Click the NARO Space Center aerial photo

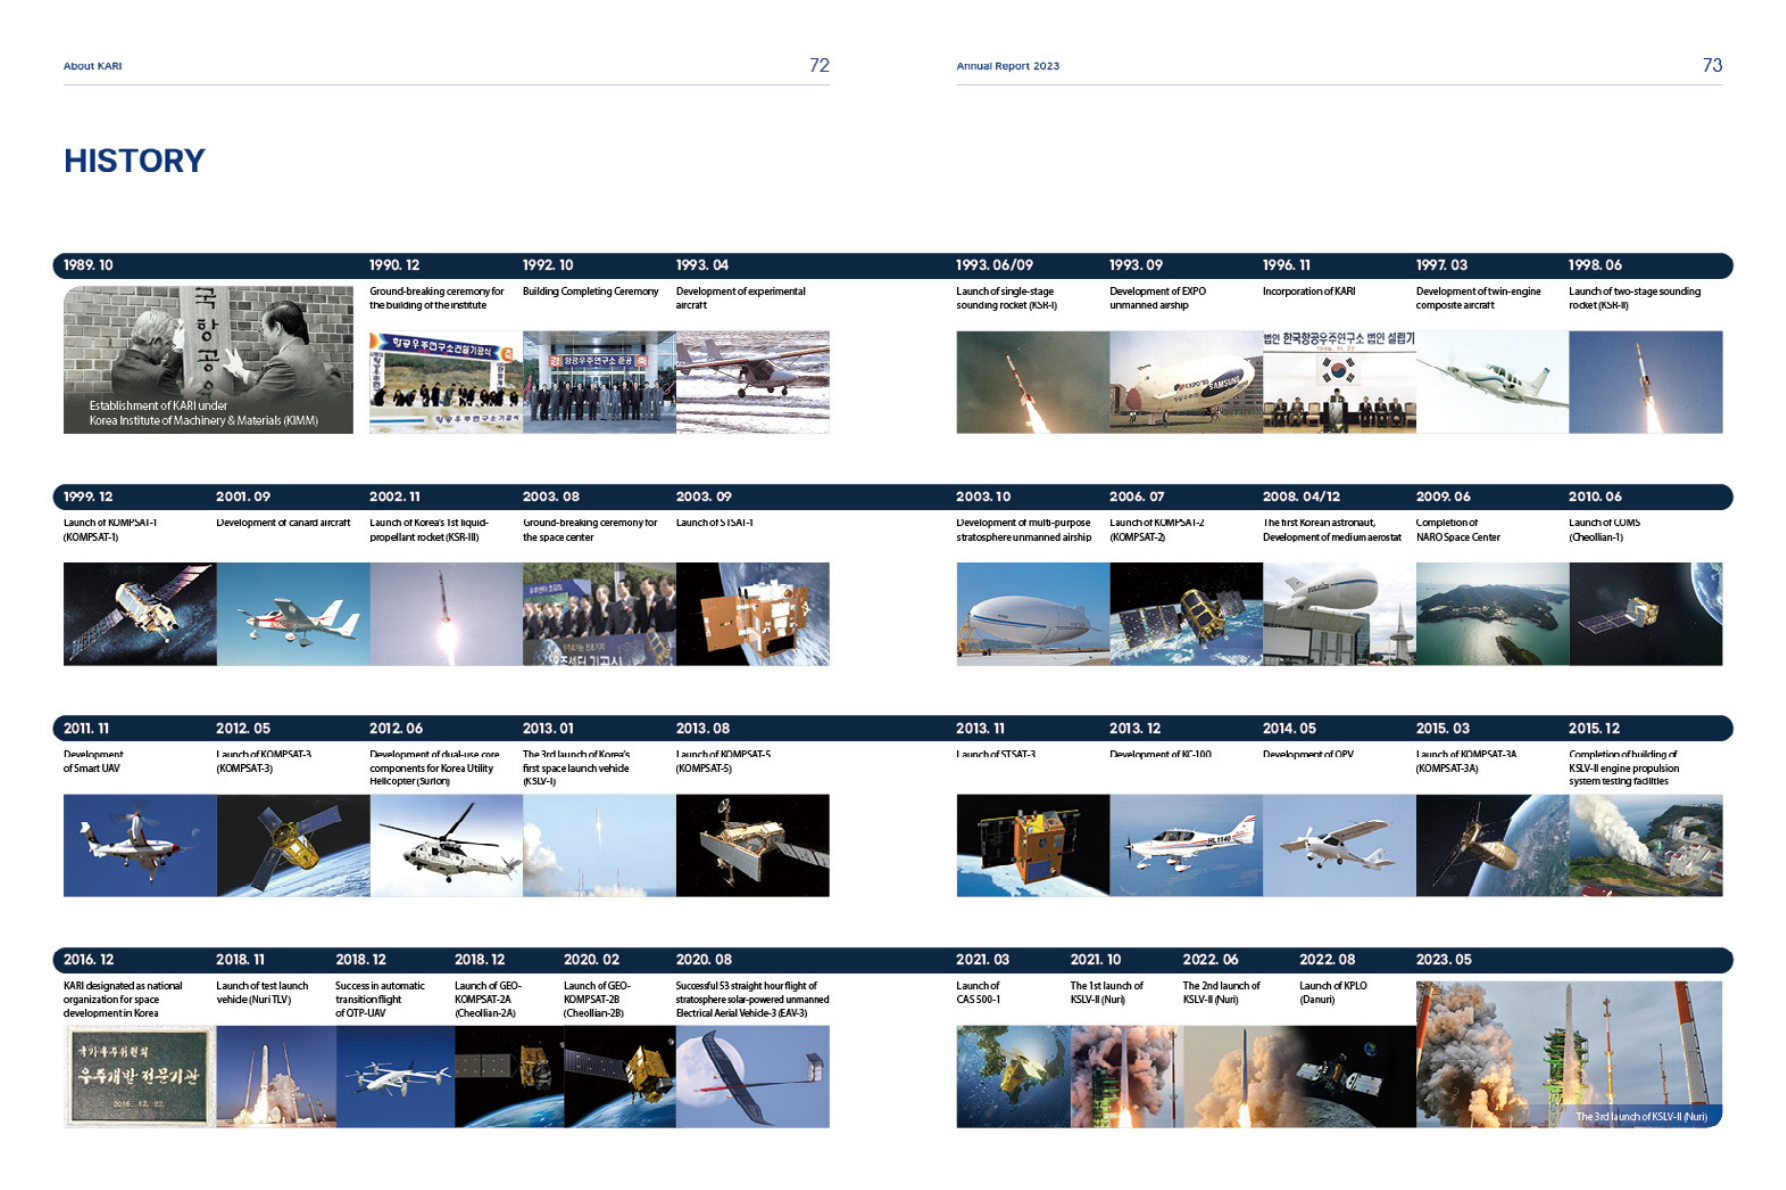1491,613
